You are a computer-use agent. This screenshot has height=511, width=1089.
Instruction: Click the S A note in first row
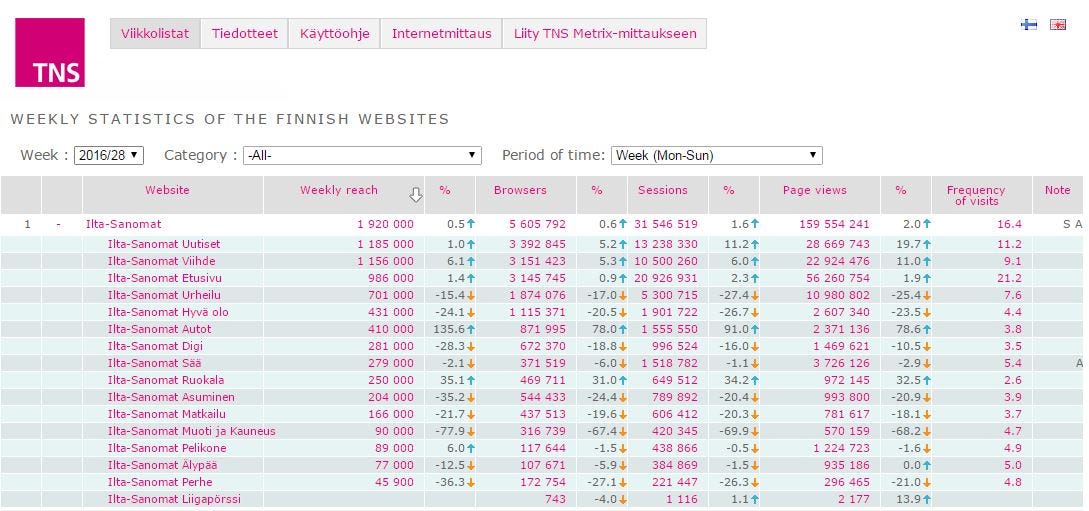[x=1072, y=224]
